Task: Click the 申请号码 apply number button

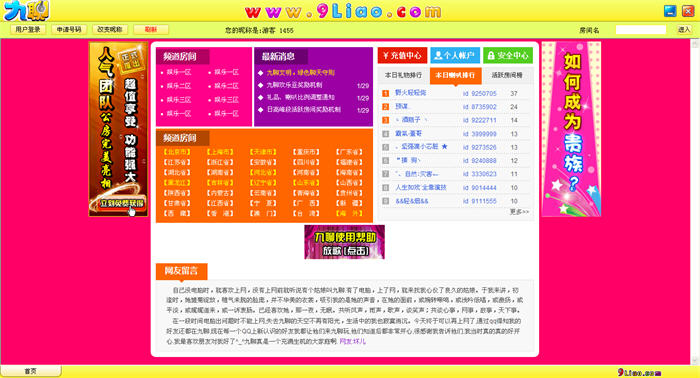Action: pos(69,29)
